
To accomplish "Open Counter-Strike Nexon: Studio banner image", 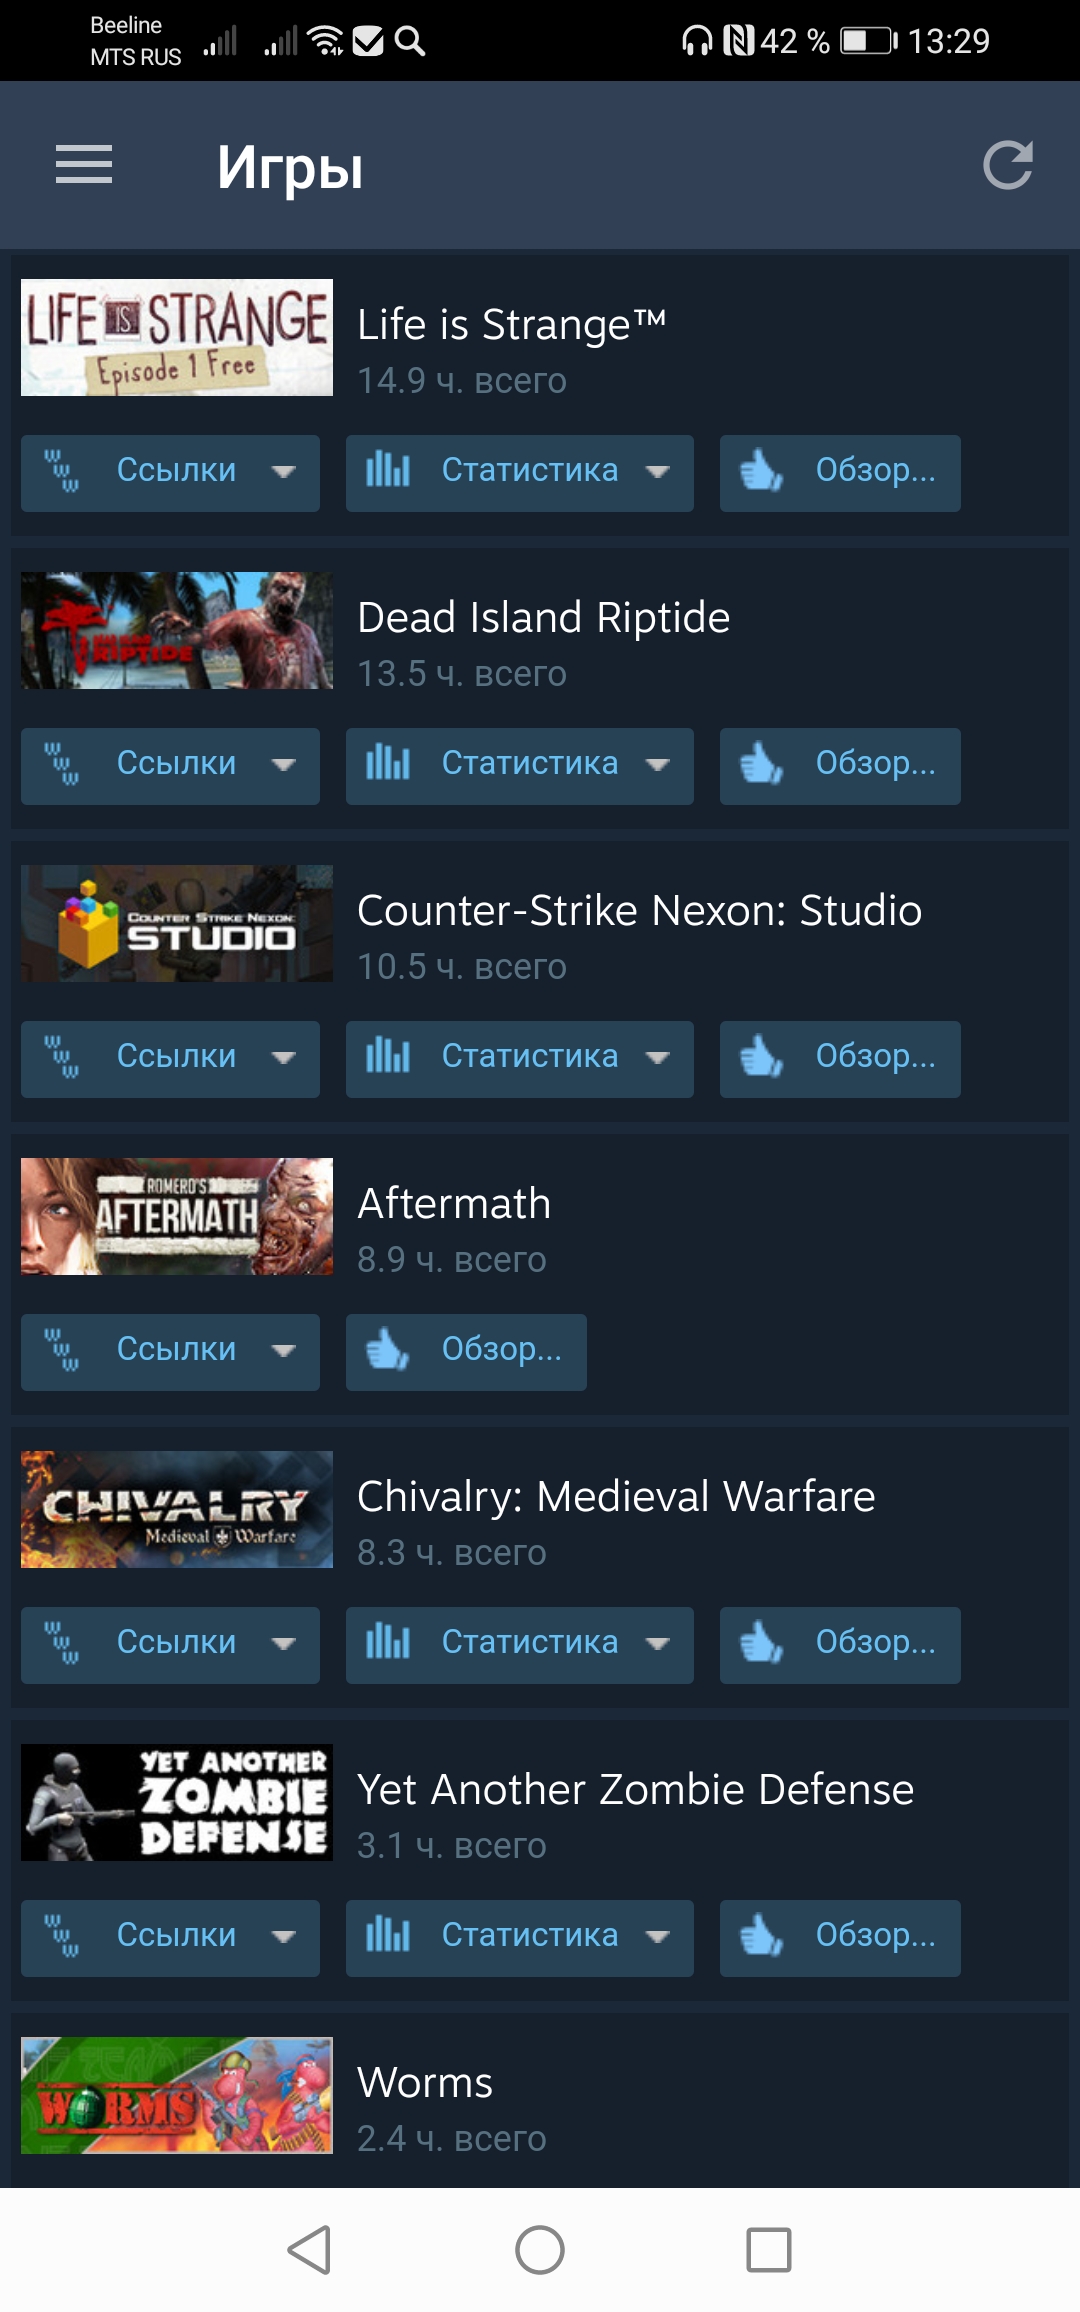I will tap(177, 923).
